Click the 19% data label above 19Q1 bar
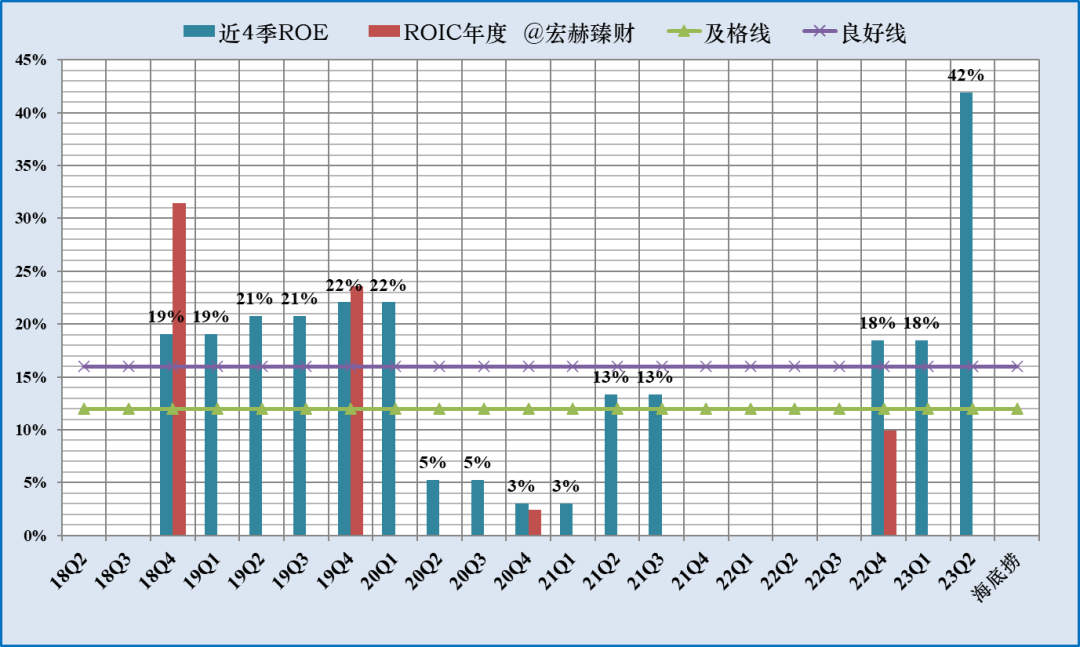 [210, 316]
